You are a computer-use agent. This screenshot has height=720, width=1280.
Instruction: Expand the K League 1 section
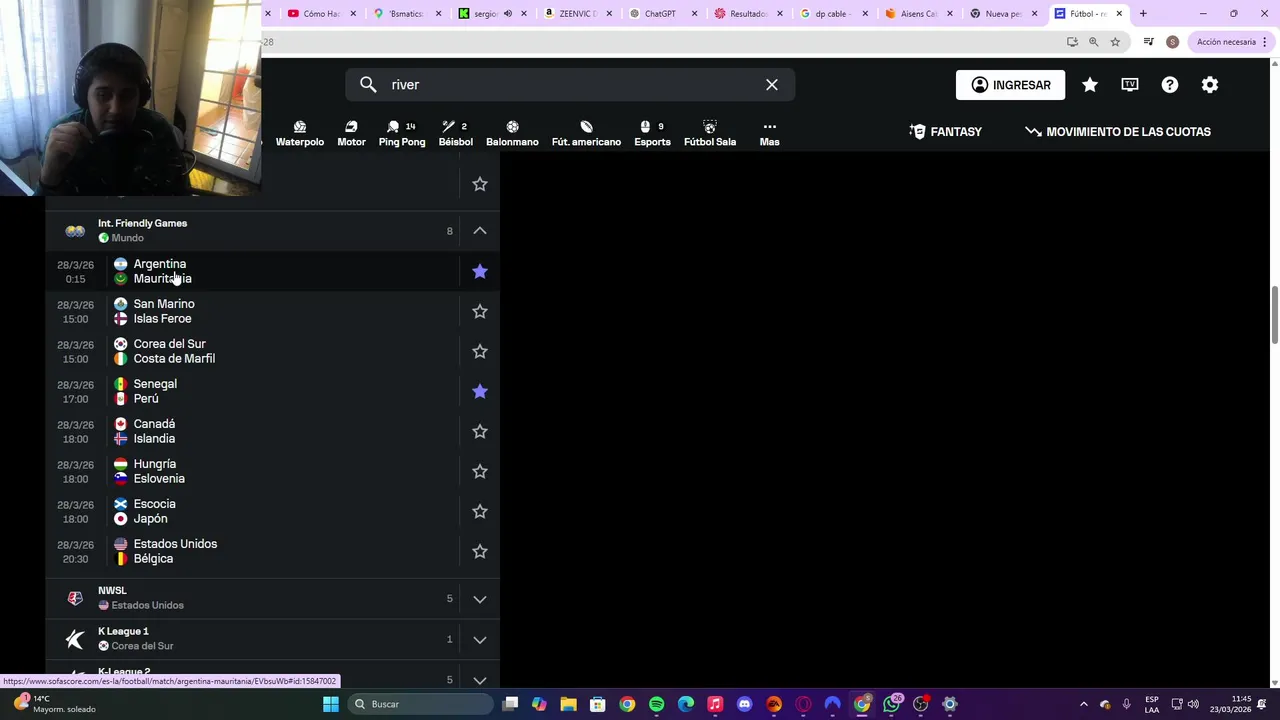pos(480,639)
